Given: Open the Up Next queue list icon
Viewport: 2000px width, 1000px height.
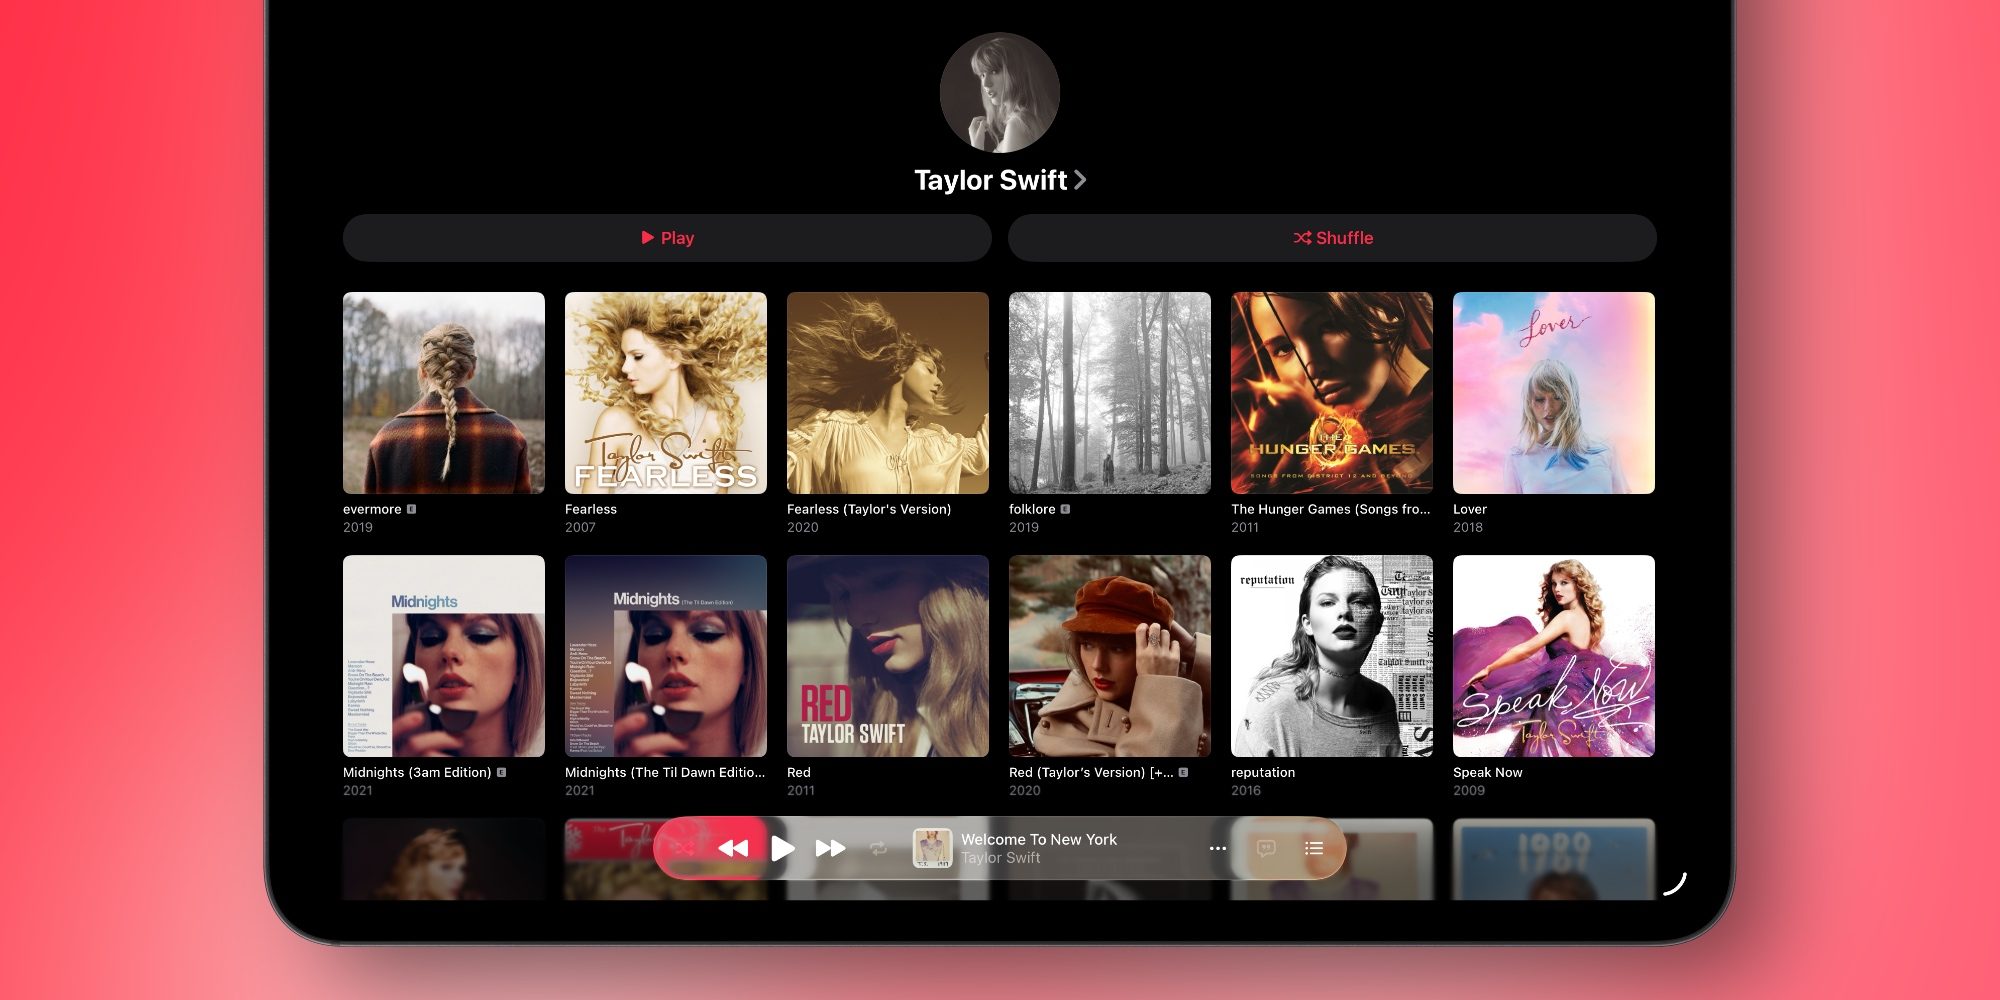Looking at the screenshot, I should pos(1314,848).
